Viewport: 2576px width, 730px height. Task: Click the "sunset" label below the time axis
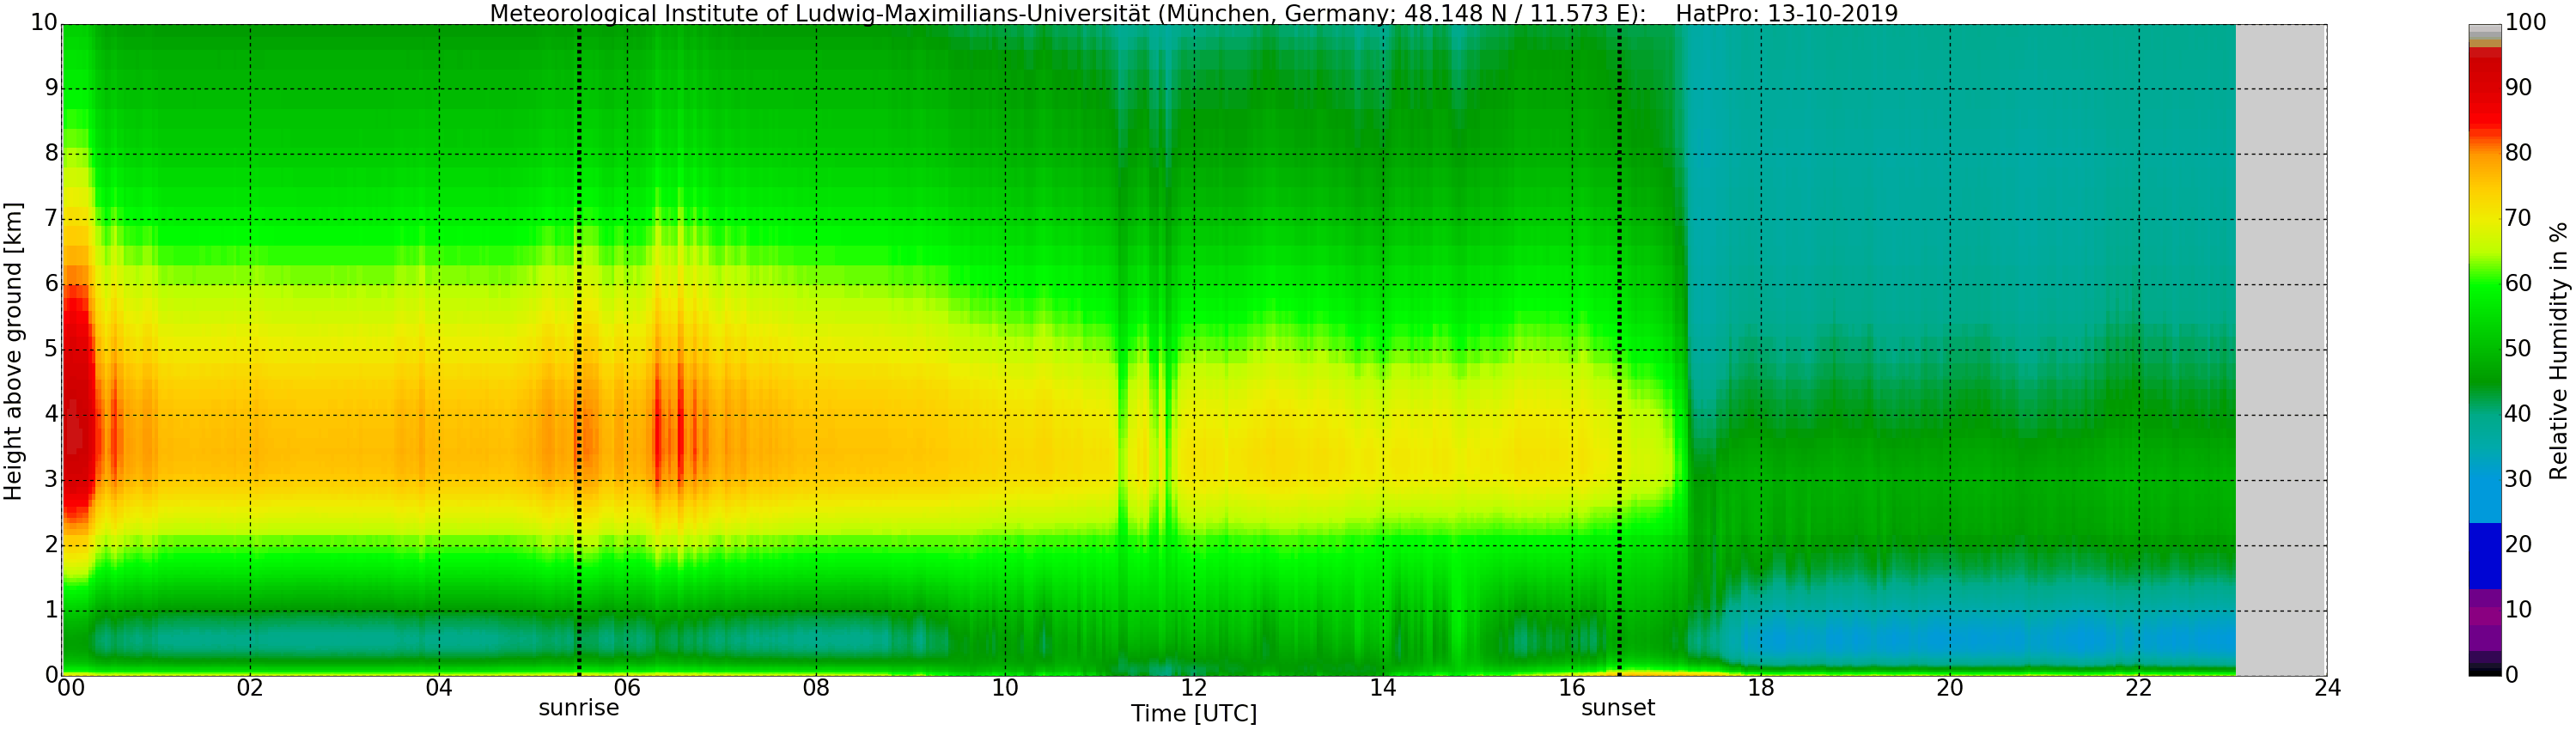click(x=1618, y=709)
